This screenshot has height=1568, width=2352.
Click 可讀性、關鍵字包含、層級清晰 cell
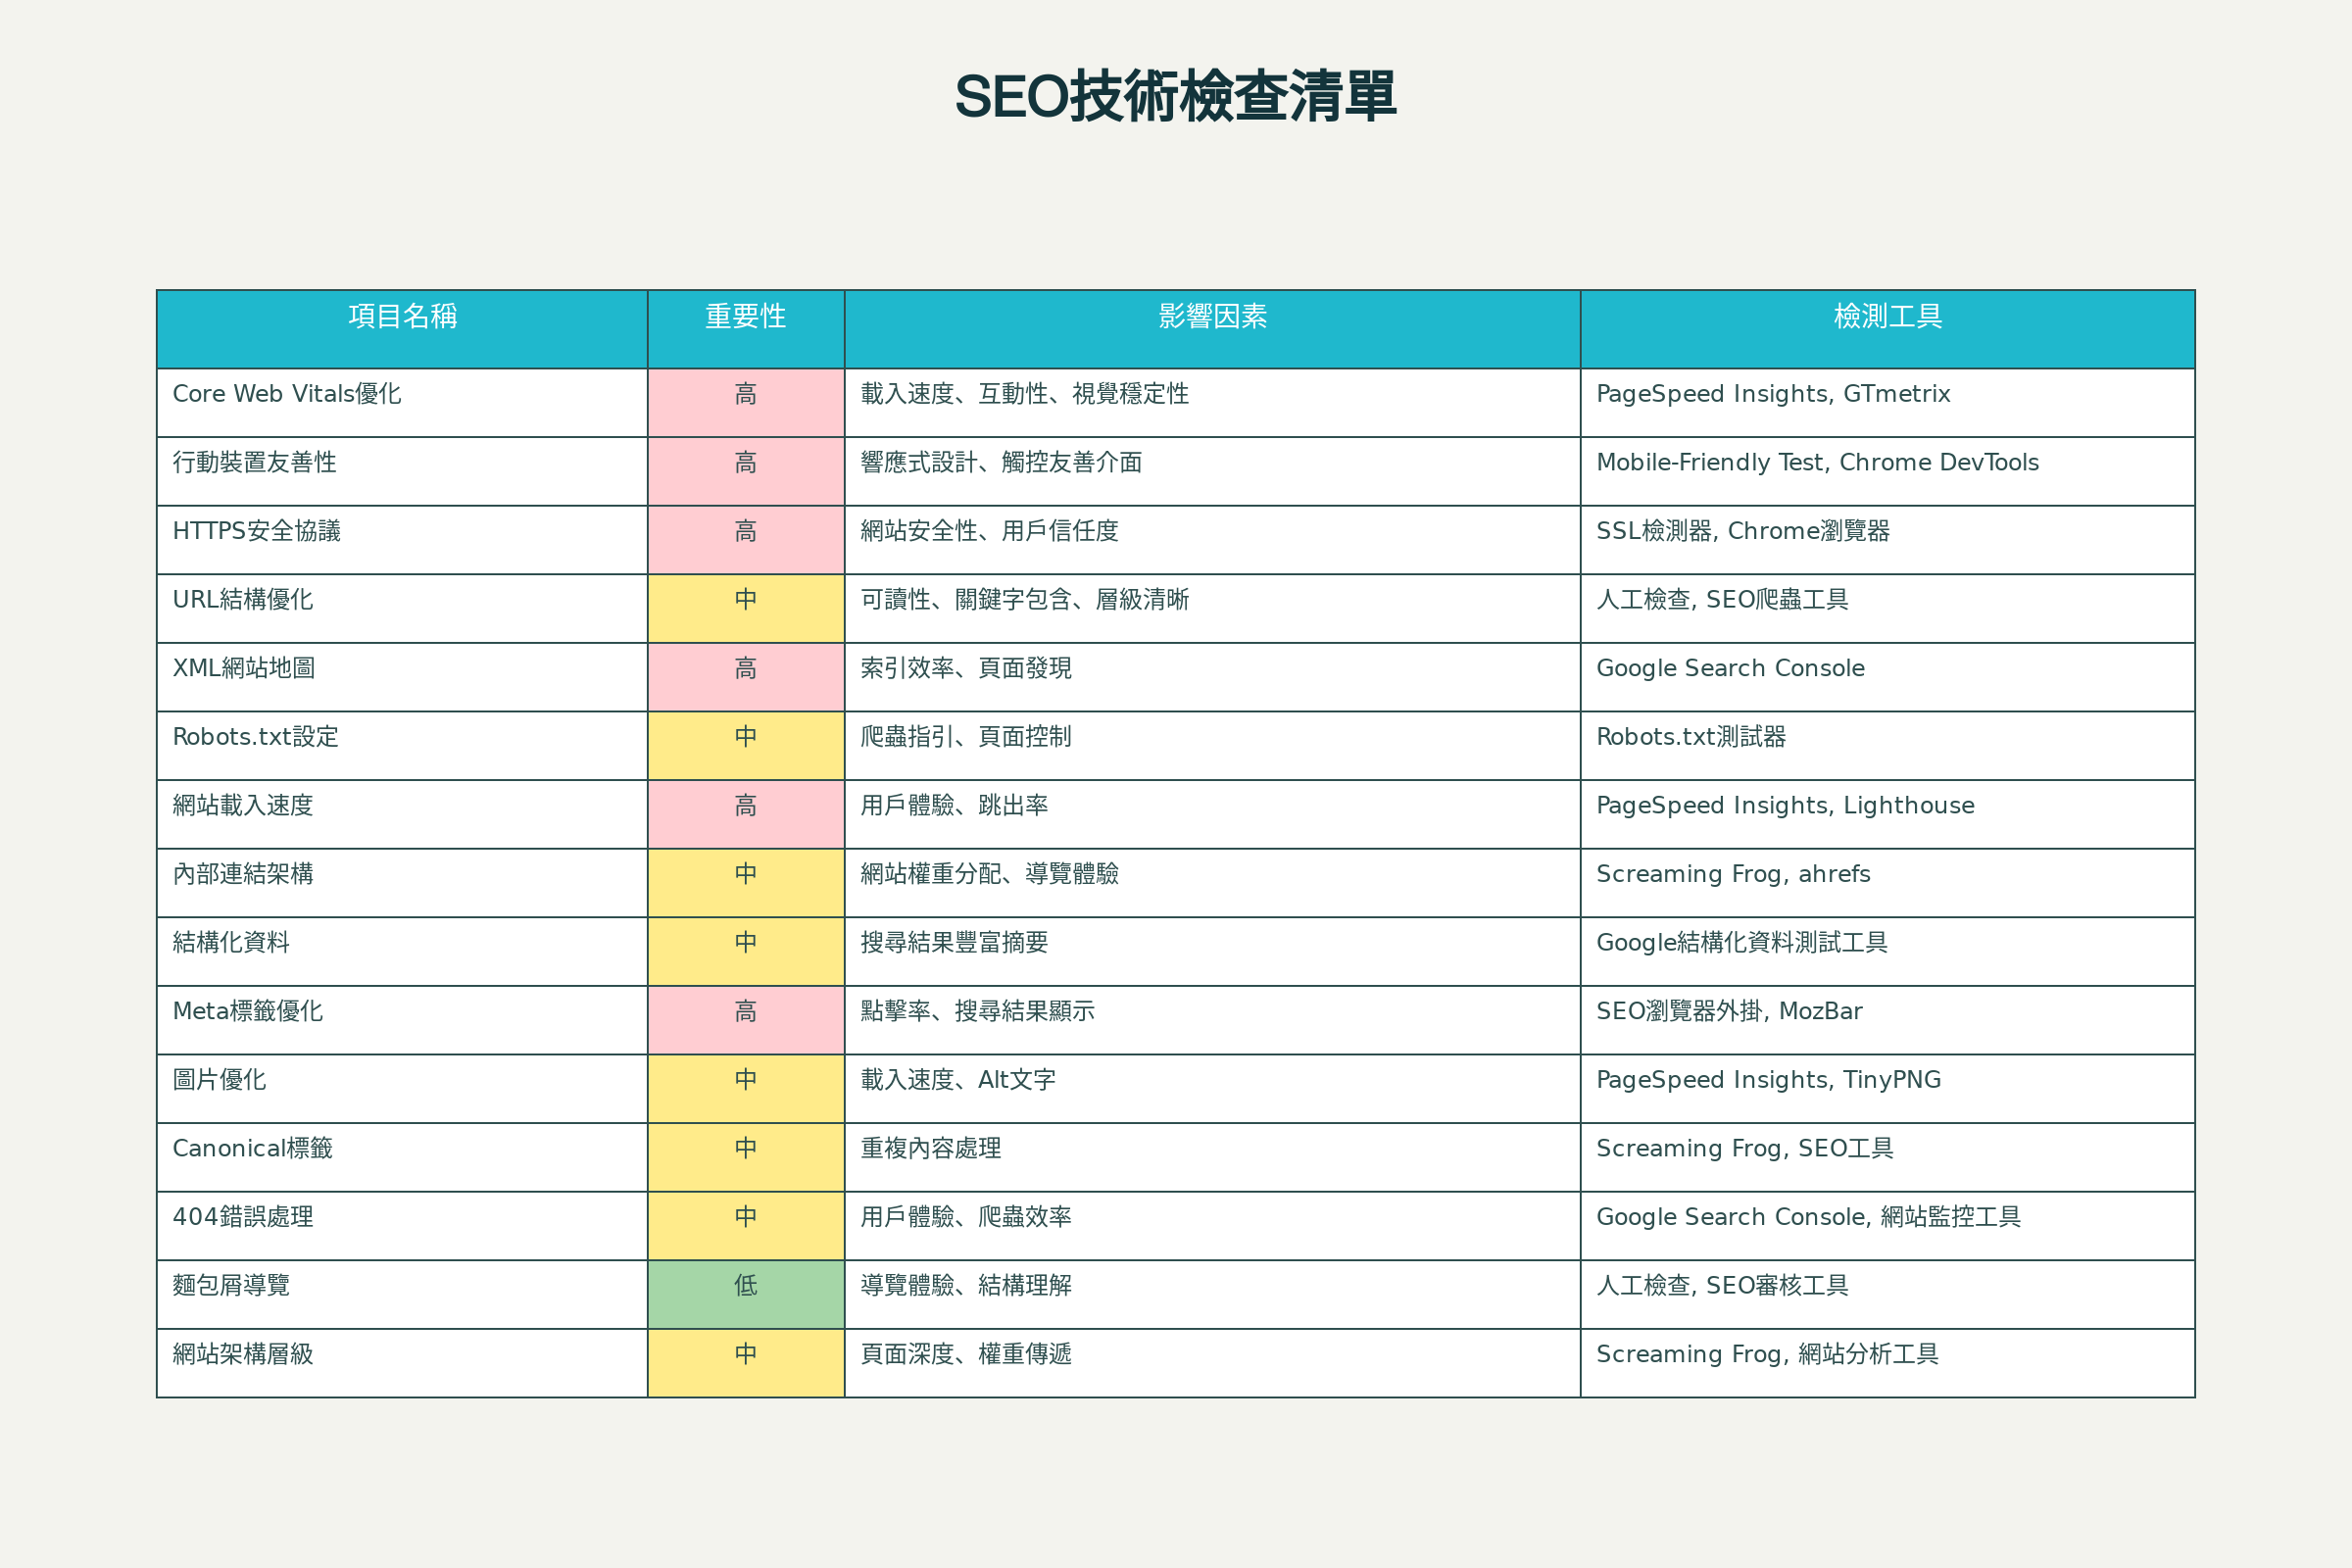pos(1212,608)
